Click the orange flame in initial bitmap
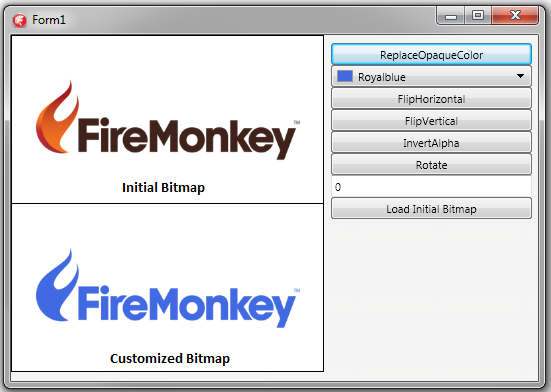The height and width of the screenshot is (392, 551). 56,118
